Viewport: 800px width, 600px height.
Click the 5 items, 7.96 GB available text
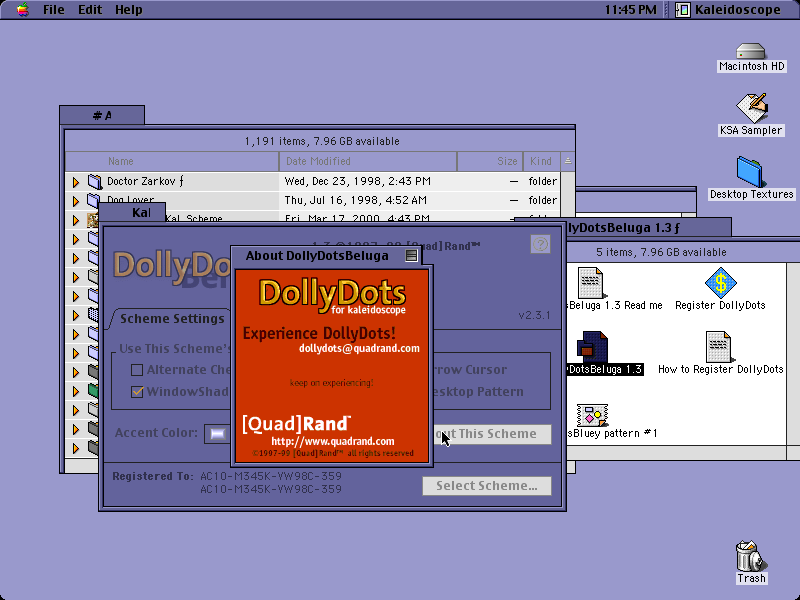(661, 253)
